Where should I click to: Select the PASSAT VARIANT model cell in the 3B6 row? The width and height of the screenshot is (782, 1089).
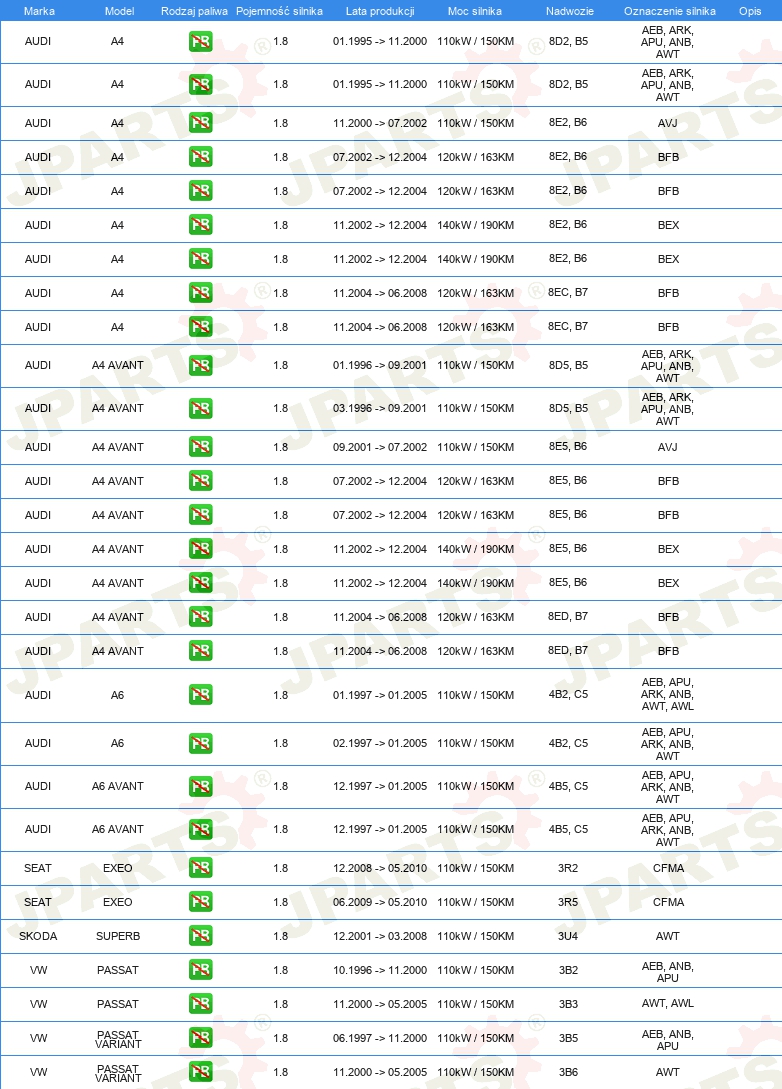(x=118, y=1073)
